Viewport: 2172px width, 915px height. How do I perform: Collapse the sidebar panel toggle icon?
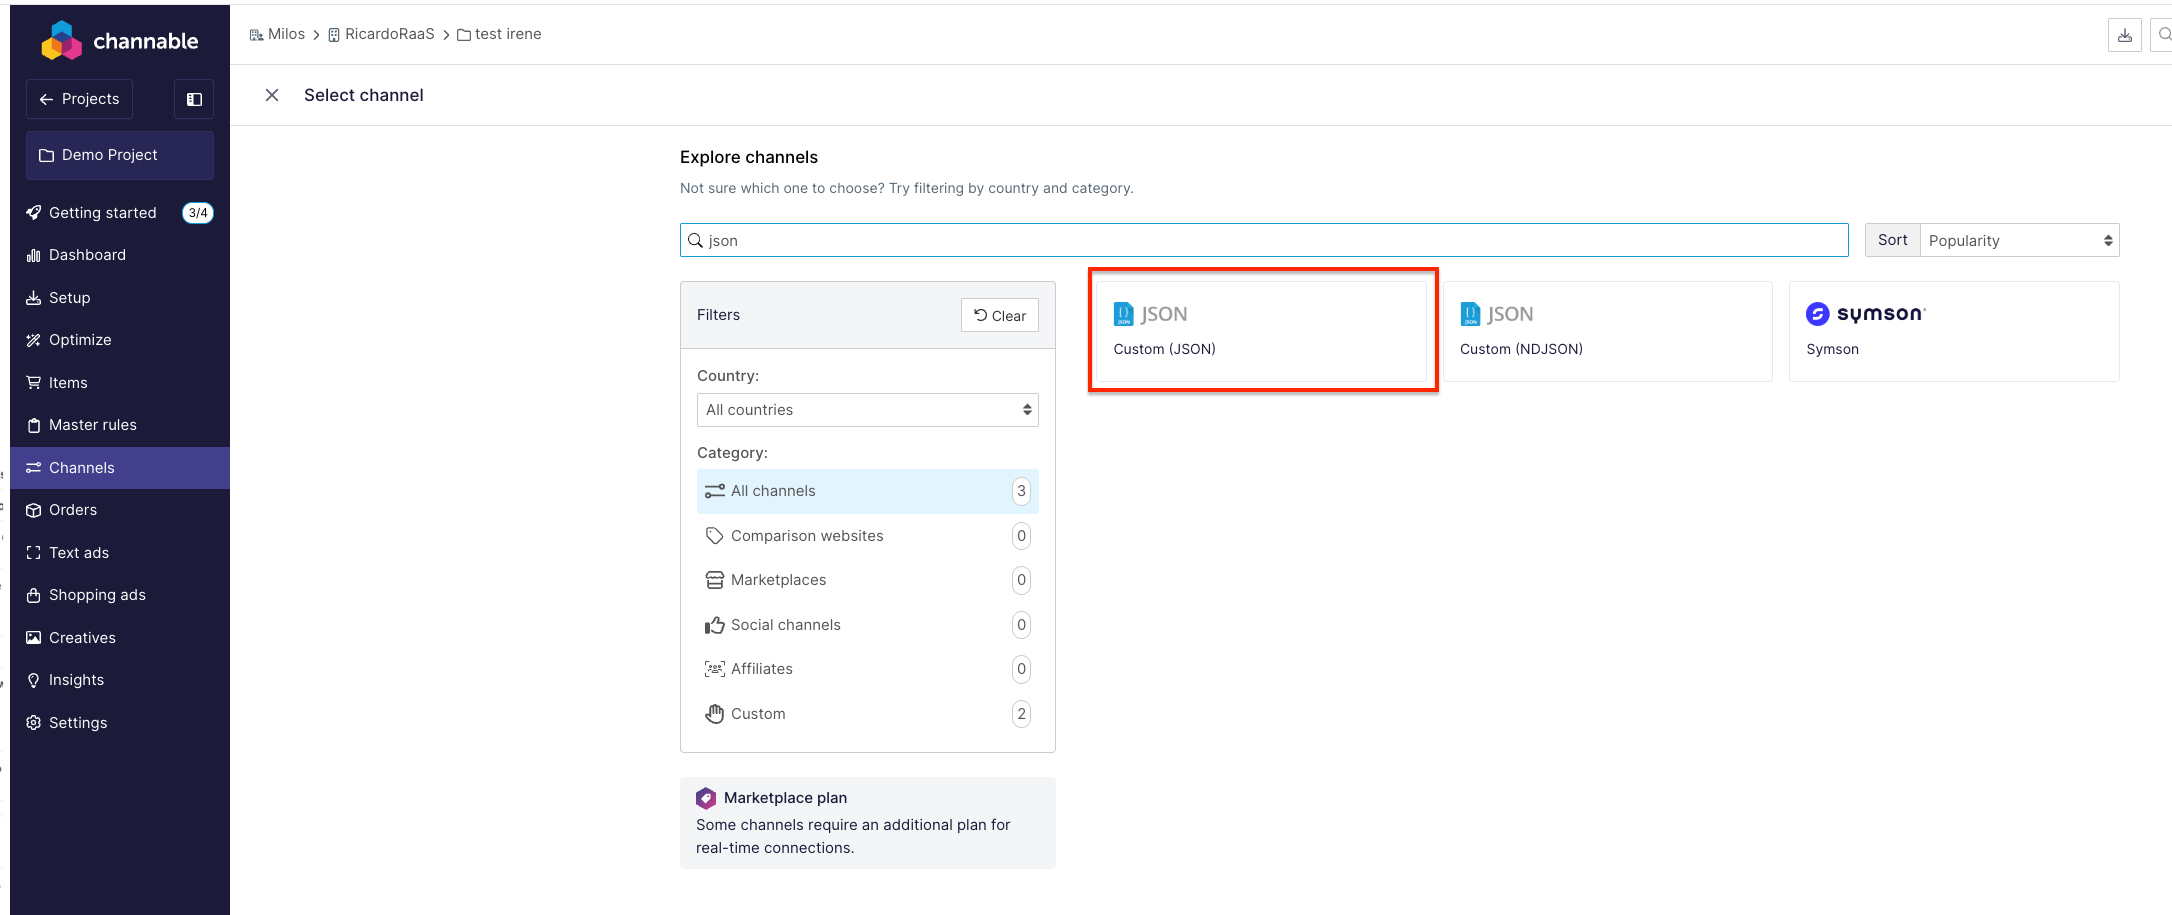click(194, 99)
